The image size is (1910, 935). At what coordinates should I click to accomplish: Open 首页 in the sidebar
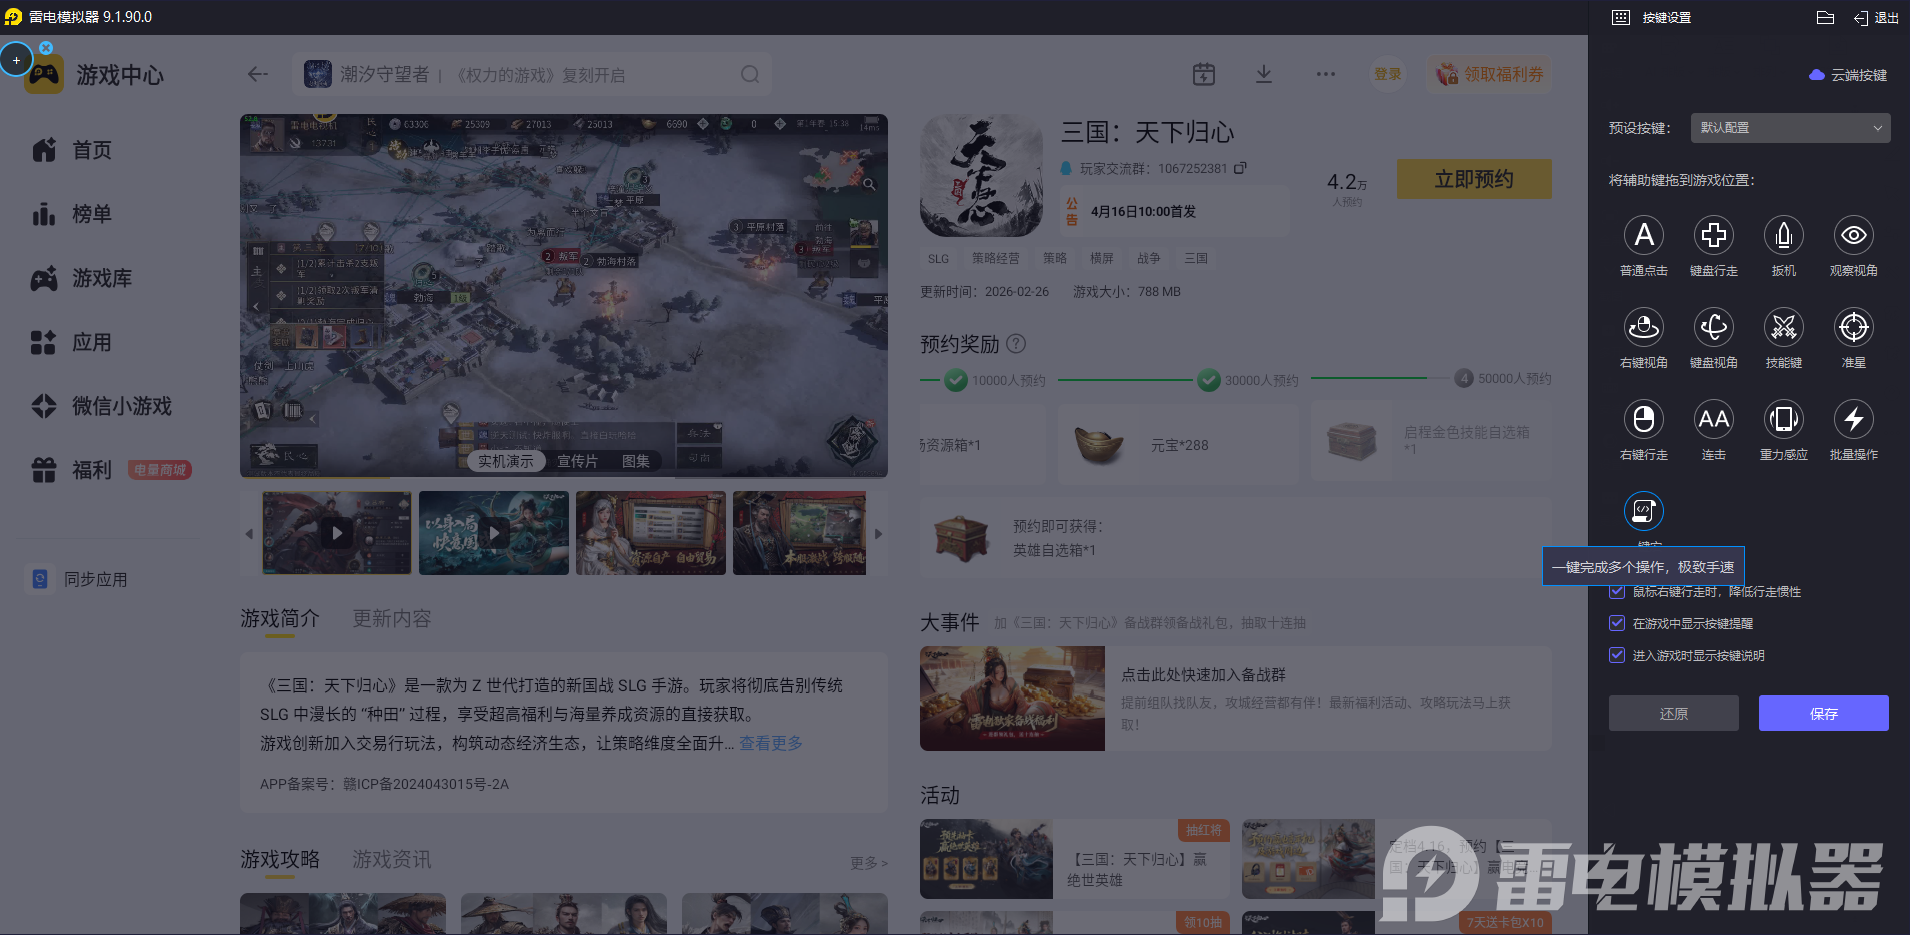pos(72,150)
